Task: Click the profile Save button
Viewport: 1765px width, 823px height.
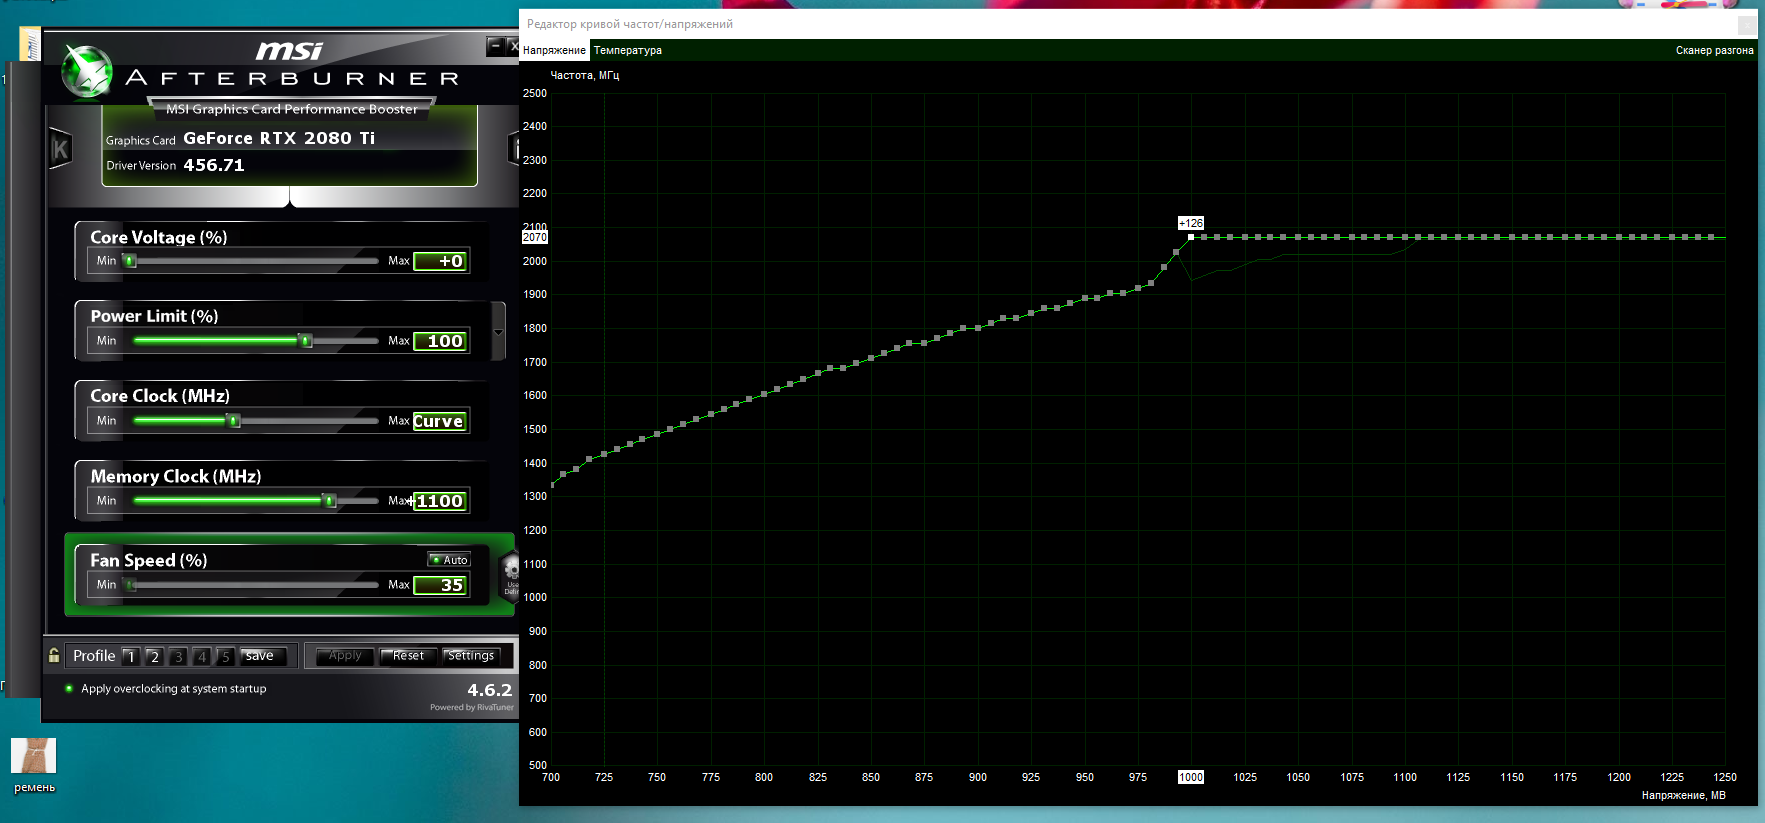Action: 263,656
